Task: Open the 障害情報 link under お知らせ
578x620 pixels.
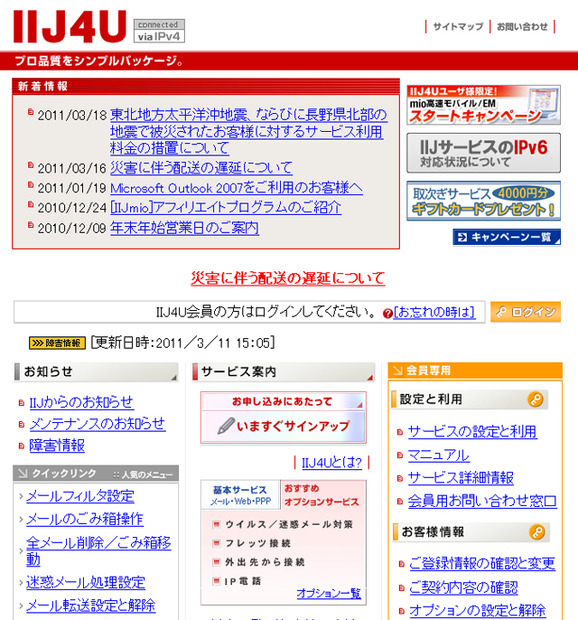Action: pyautogui.click(x=57, y=445)
